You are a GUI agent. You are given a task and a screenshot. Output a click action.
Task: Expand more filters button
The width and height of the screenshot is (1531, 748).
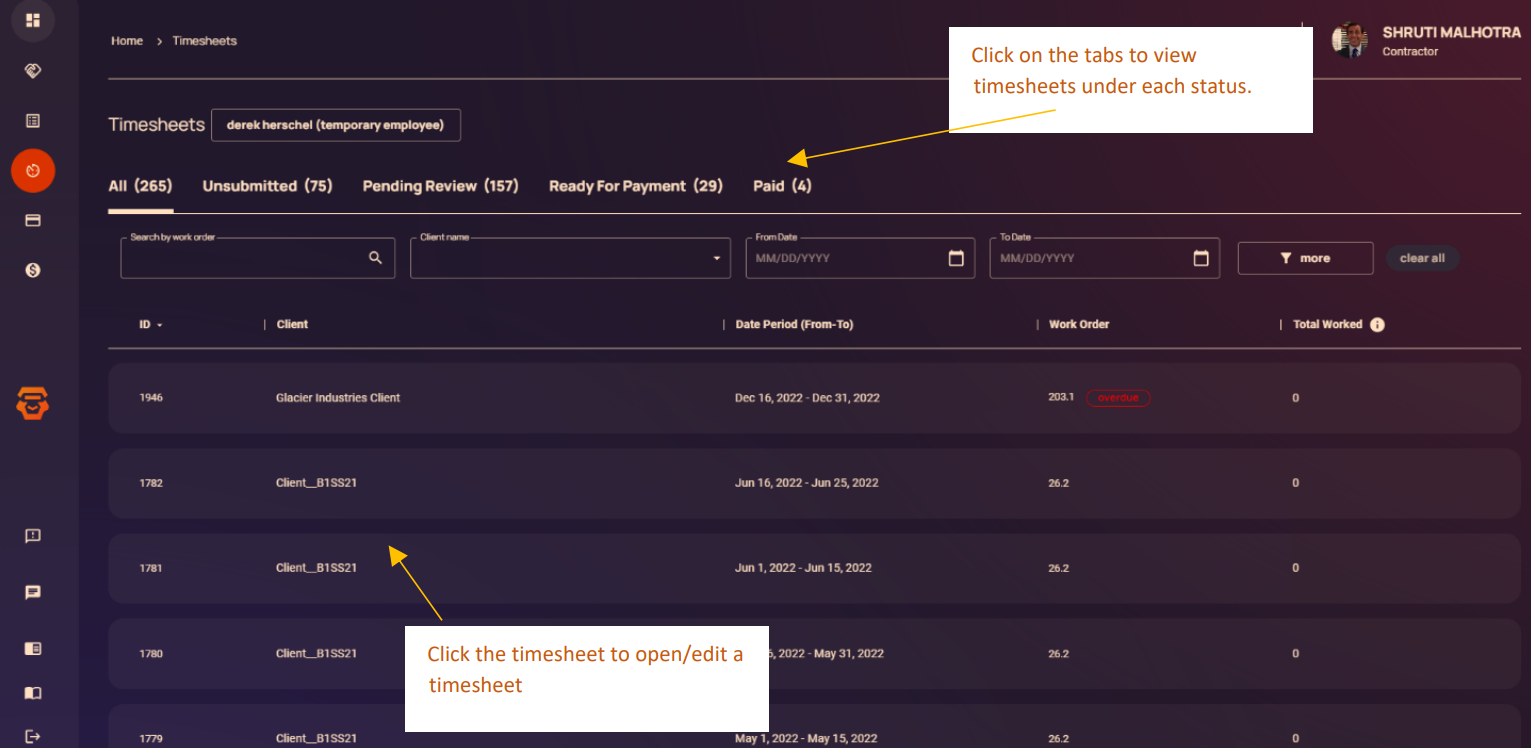[x=1305, y=258]
